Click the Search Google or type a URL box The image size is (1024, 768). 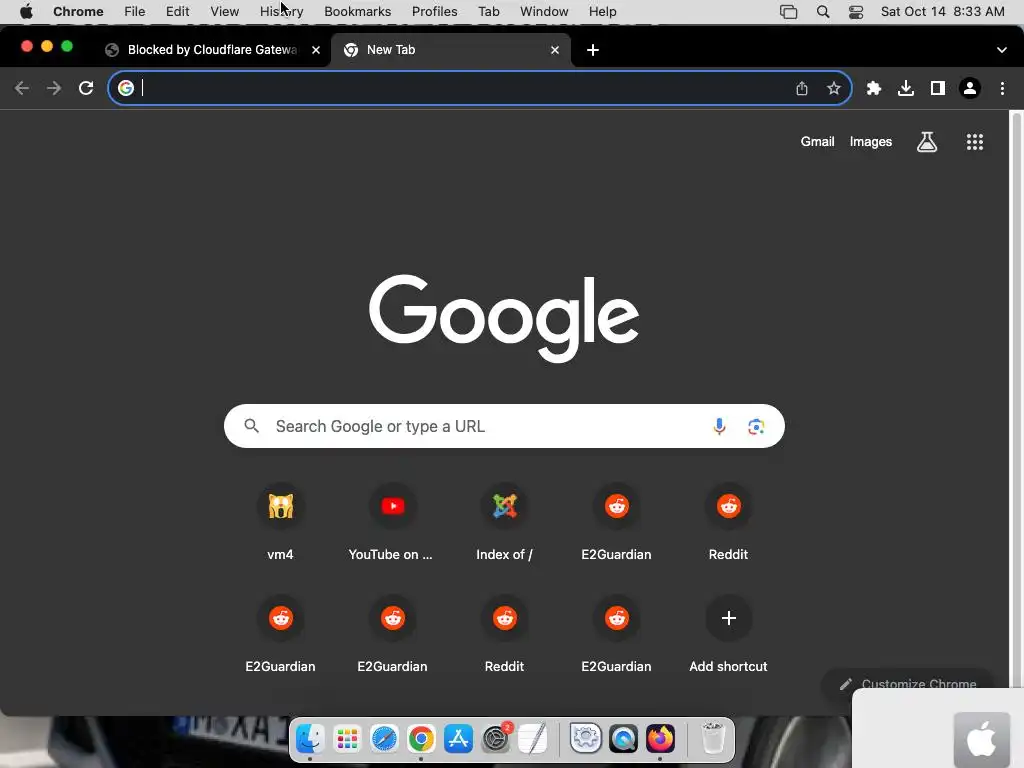[504, 426]
